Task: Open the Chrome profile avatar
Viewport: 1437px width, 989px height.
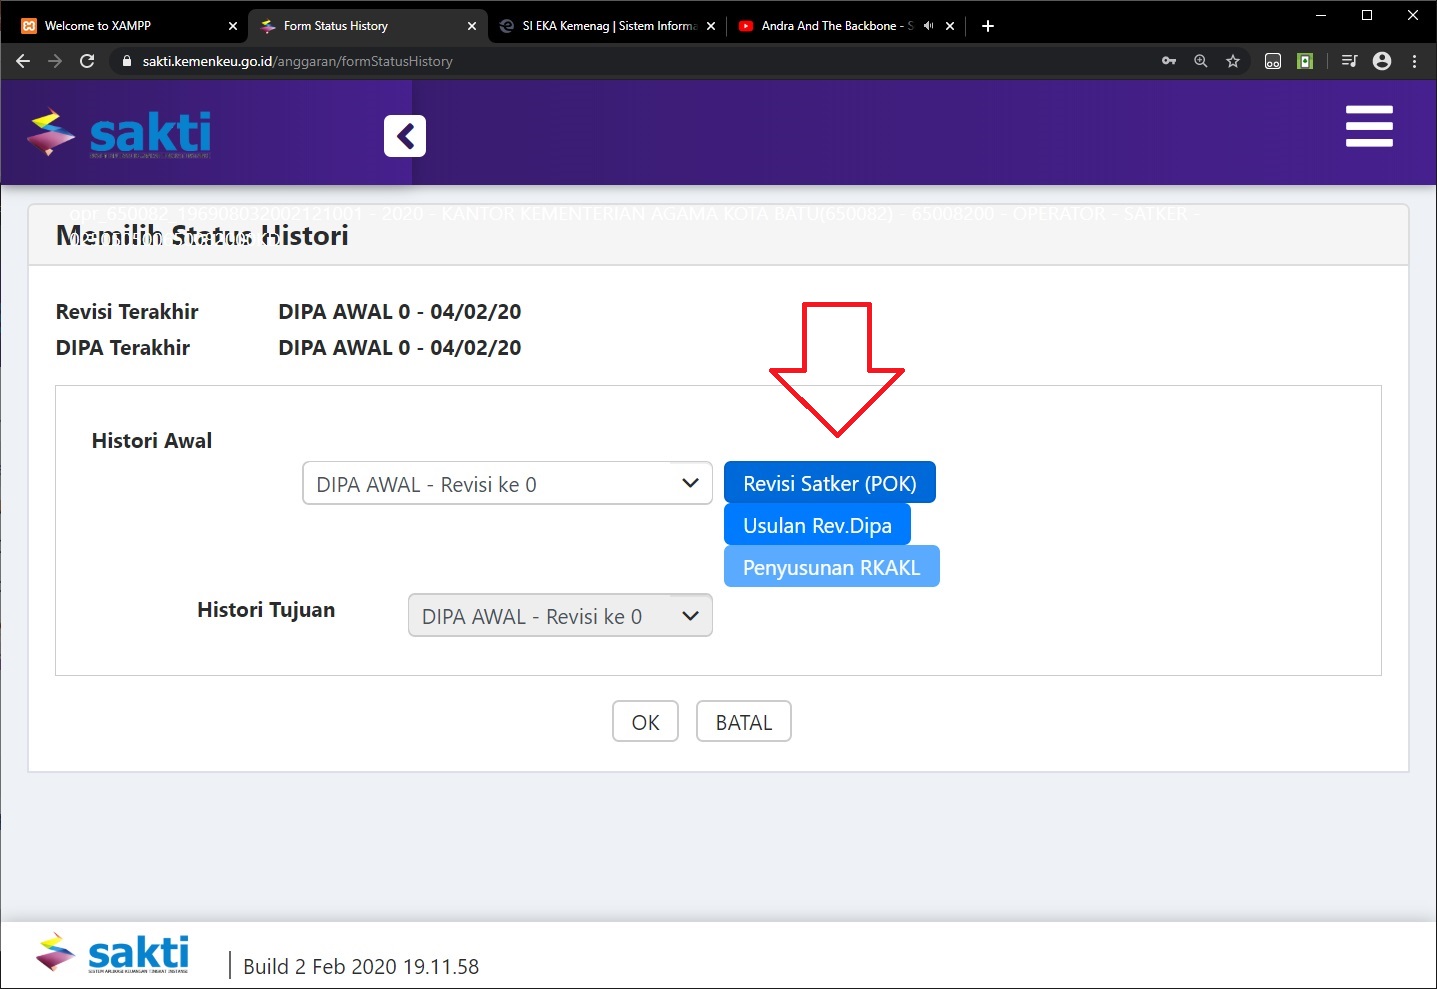Action: point(1381,61)
